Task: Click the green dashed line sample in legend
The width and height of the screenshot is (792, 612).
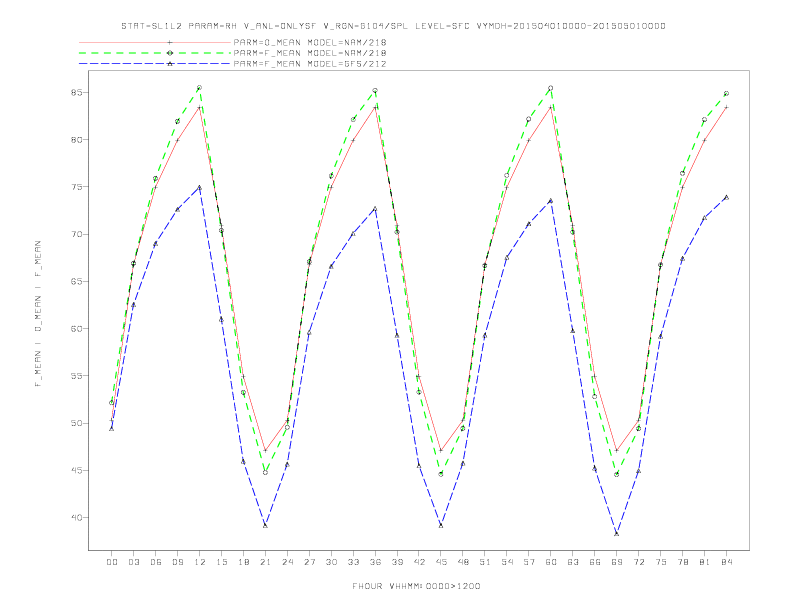Action: tap(155, 53)
